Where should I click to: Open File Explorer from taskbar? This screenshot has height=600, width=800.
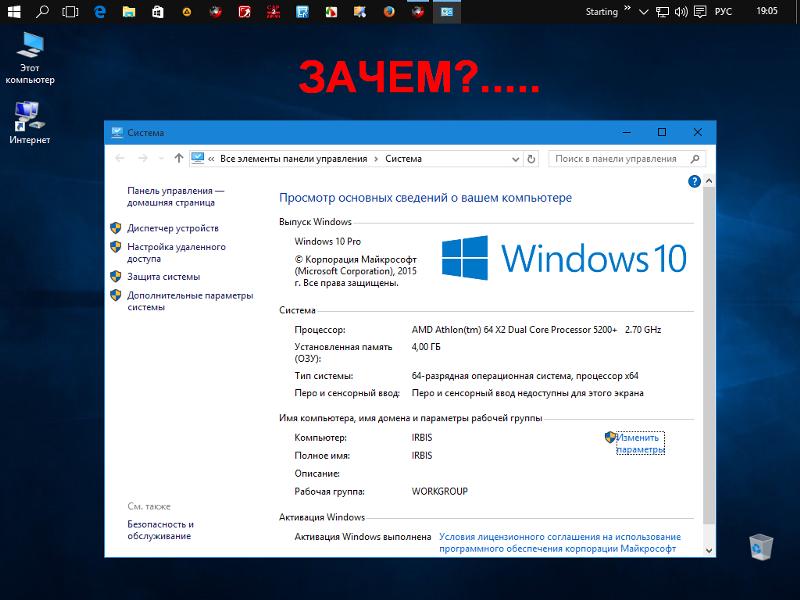pos(129,11)
